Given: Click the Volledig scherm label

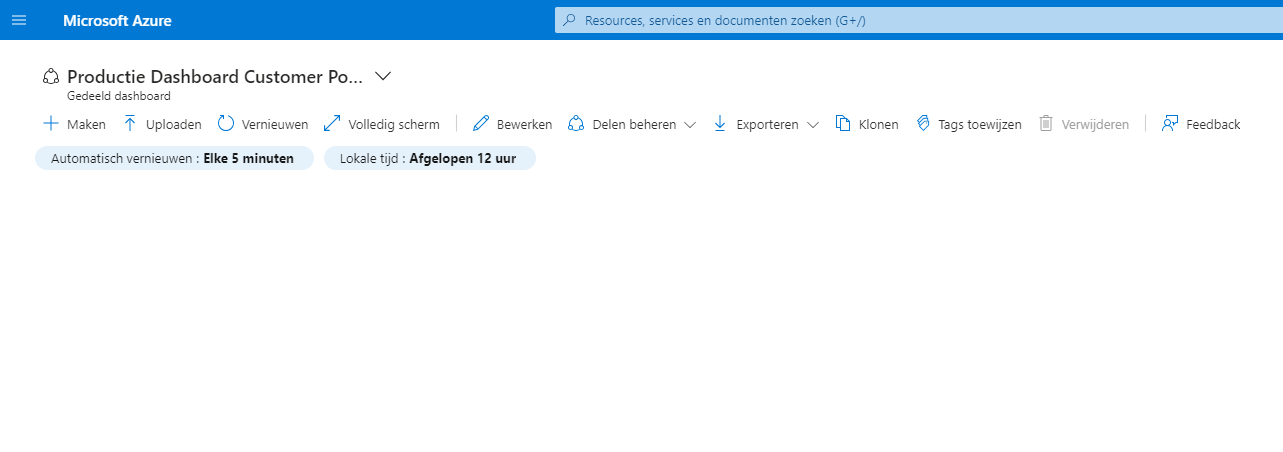Looking at the screenshot, I should pos(394,125).
